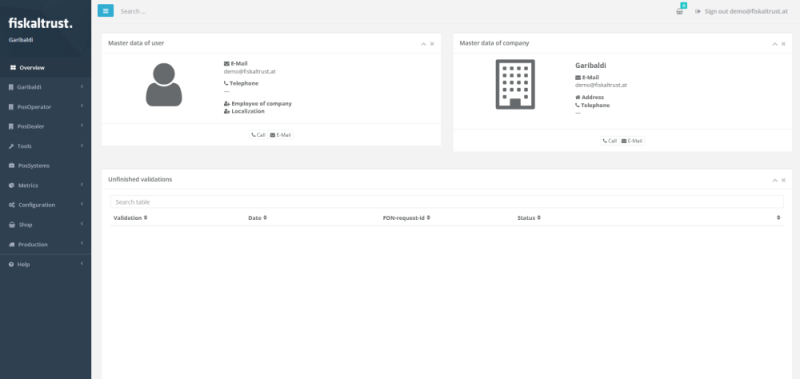The height and width of the screenshot is (379, 800).
Task: Collapse the Master data of company panel
Action: 775,44
